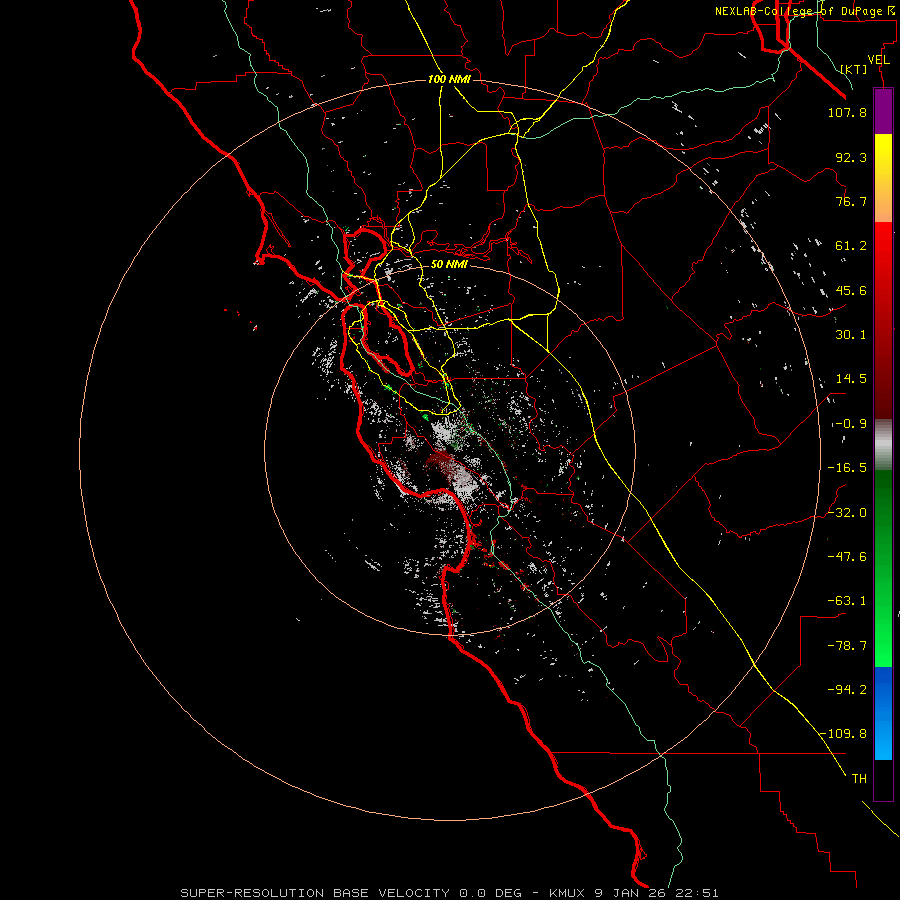900x900 pixels.
Task: Select the 92.3 velocity legend value
Action: point(851,157)
